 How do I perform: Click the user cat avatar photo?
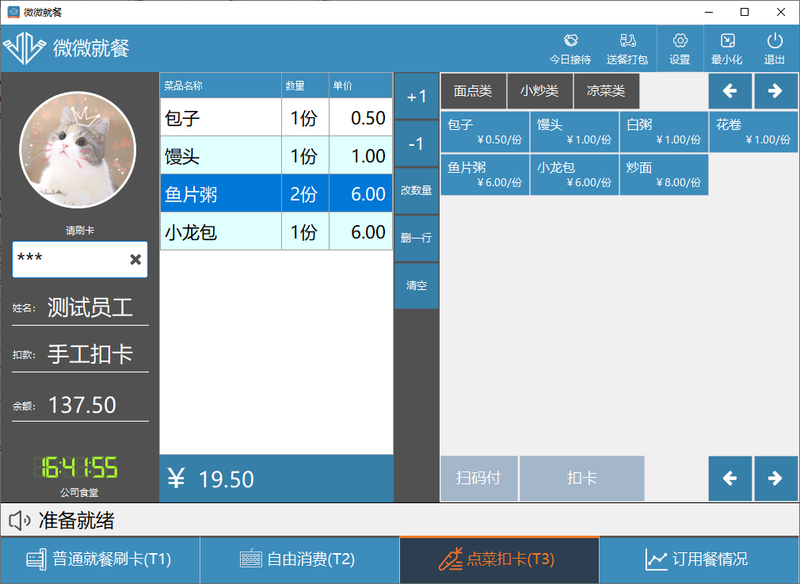[x=78, y=150]
